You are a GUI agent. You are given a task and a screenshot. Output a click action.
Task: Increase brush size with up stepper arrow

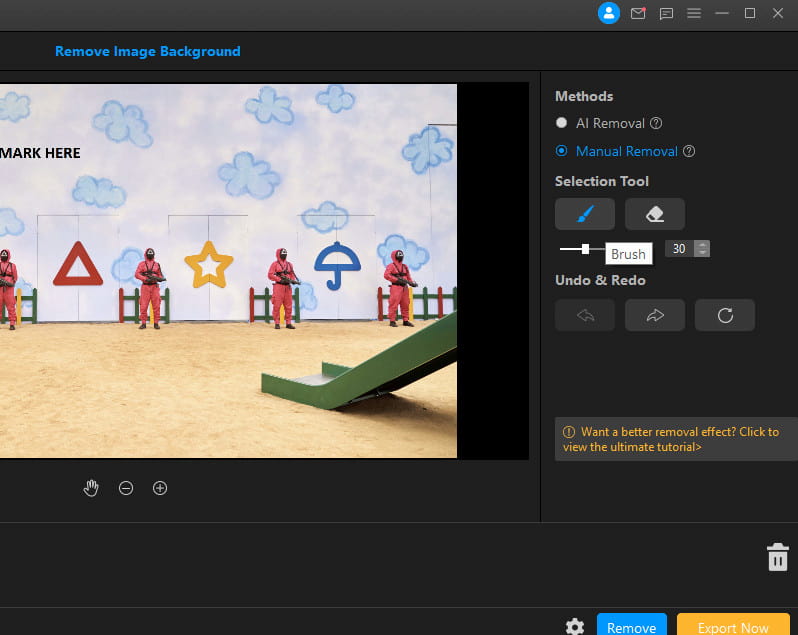pyautogui.click(x=702, y=244)
